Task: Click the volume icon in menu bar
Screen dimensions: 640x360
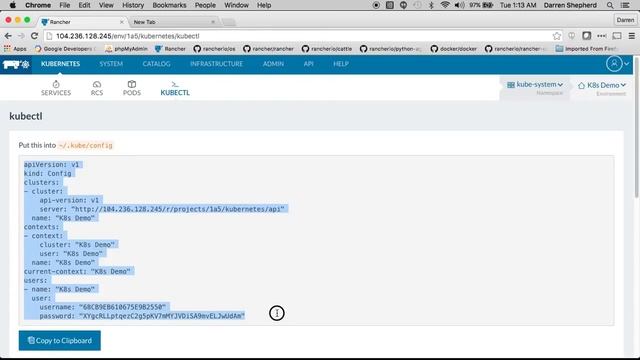Action: (459, 5)
